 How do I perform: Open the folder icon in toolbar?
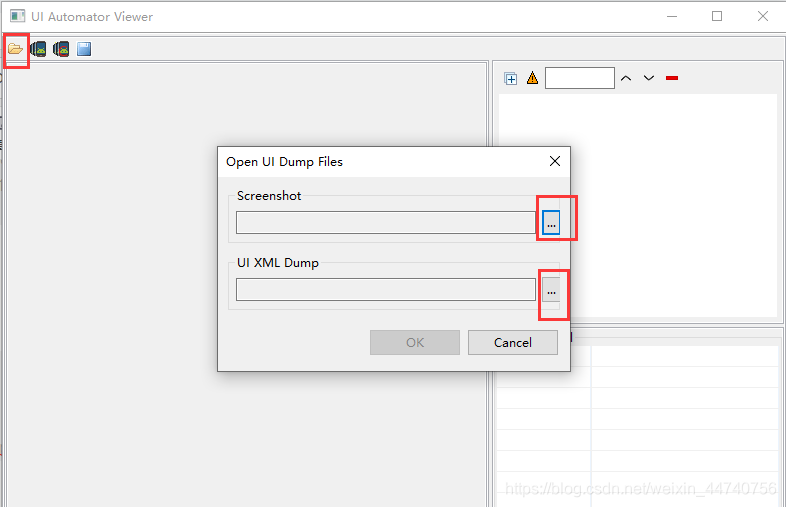point(15,49)
